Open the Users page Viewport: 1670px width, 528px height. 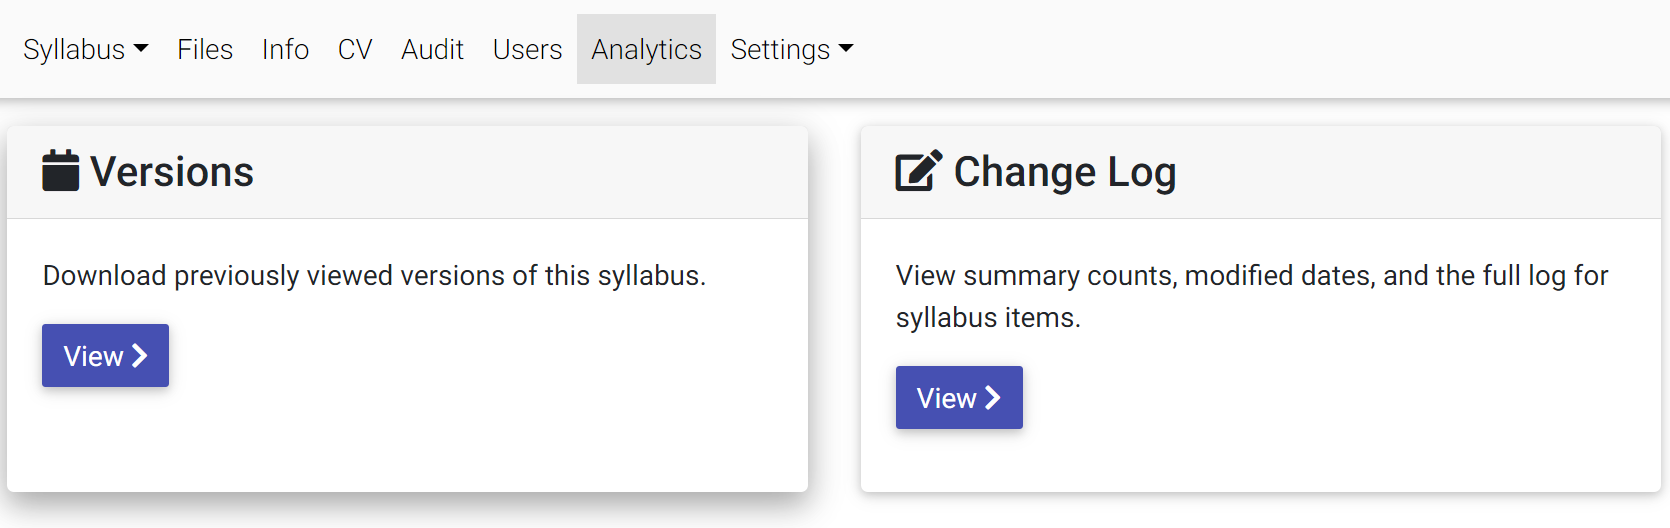pos(527,49)
